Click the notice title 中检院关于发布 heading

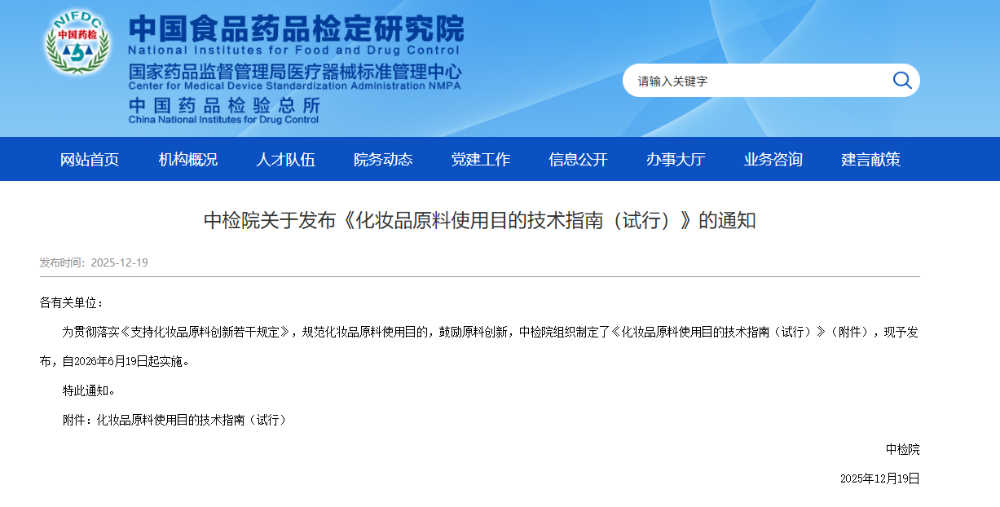click(x=480, y=221)
